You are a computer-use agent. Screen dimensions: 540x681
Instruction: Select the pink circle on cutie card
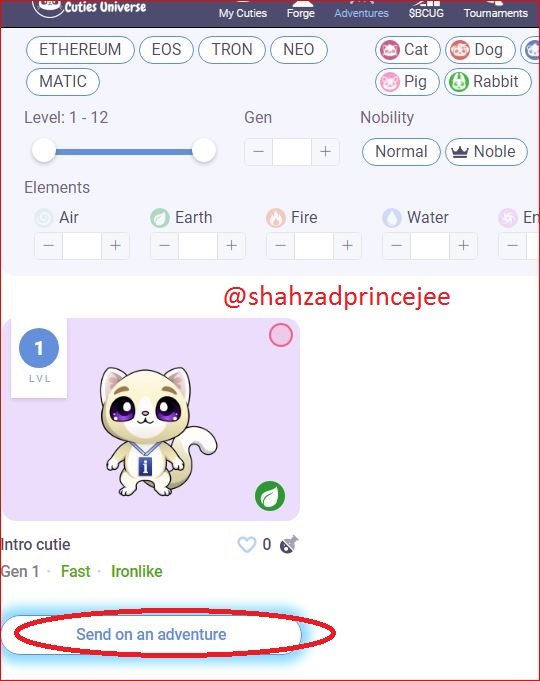(281, 335)
